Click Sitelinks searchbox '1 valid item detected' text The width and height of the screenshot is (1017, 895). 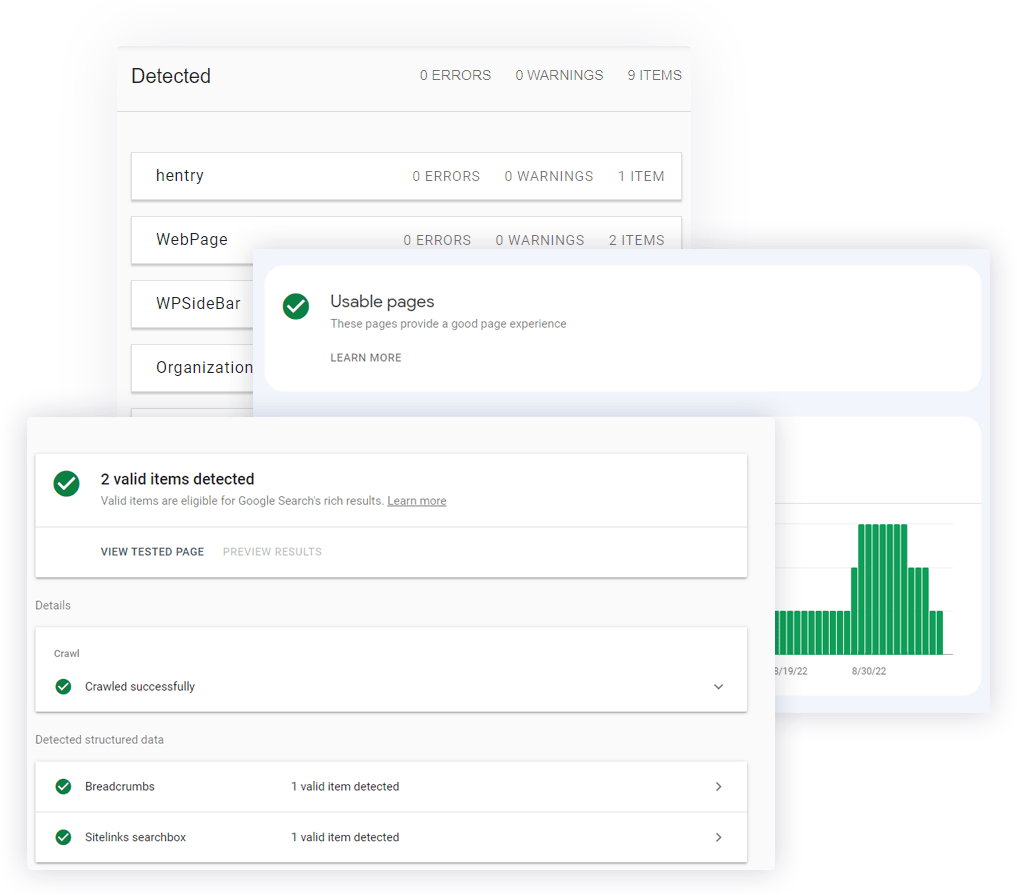[345, 837]
